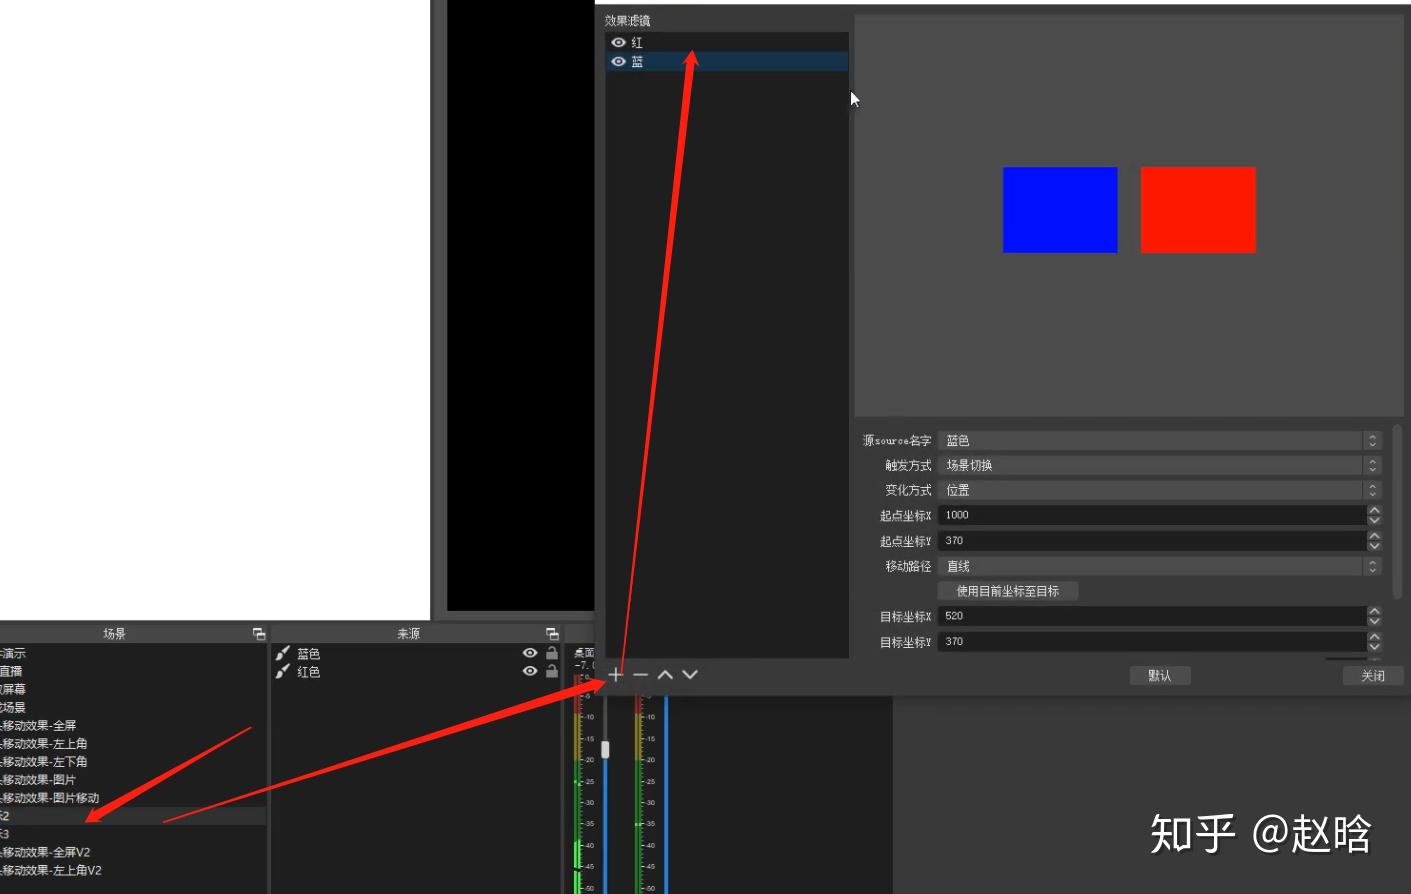Click 使用目前坐标至目标 button
Image resolution: width=1411 pixels, height=894 pixels.
click(1007, 591)
